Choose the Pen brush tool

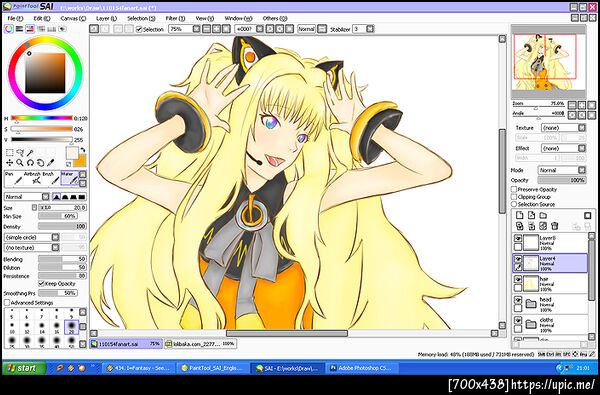click(13, 178)
